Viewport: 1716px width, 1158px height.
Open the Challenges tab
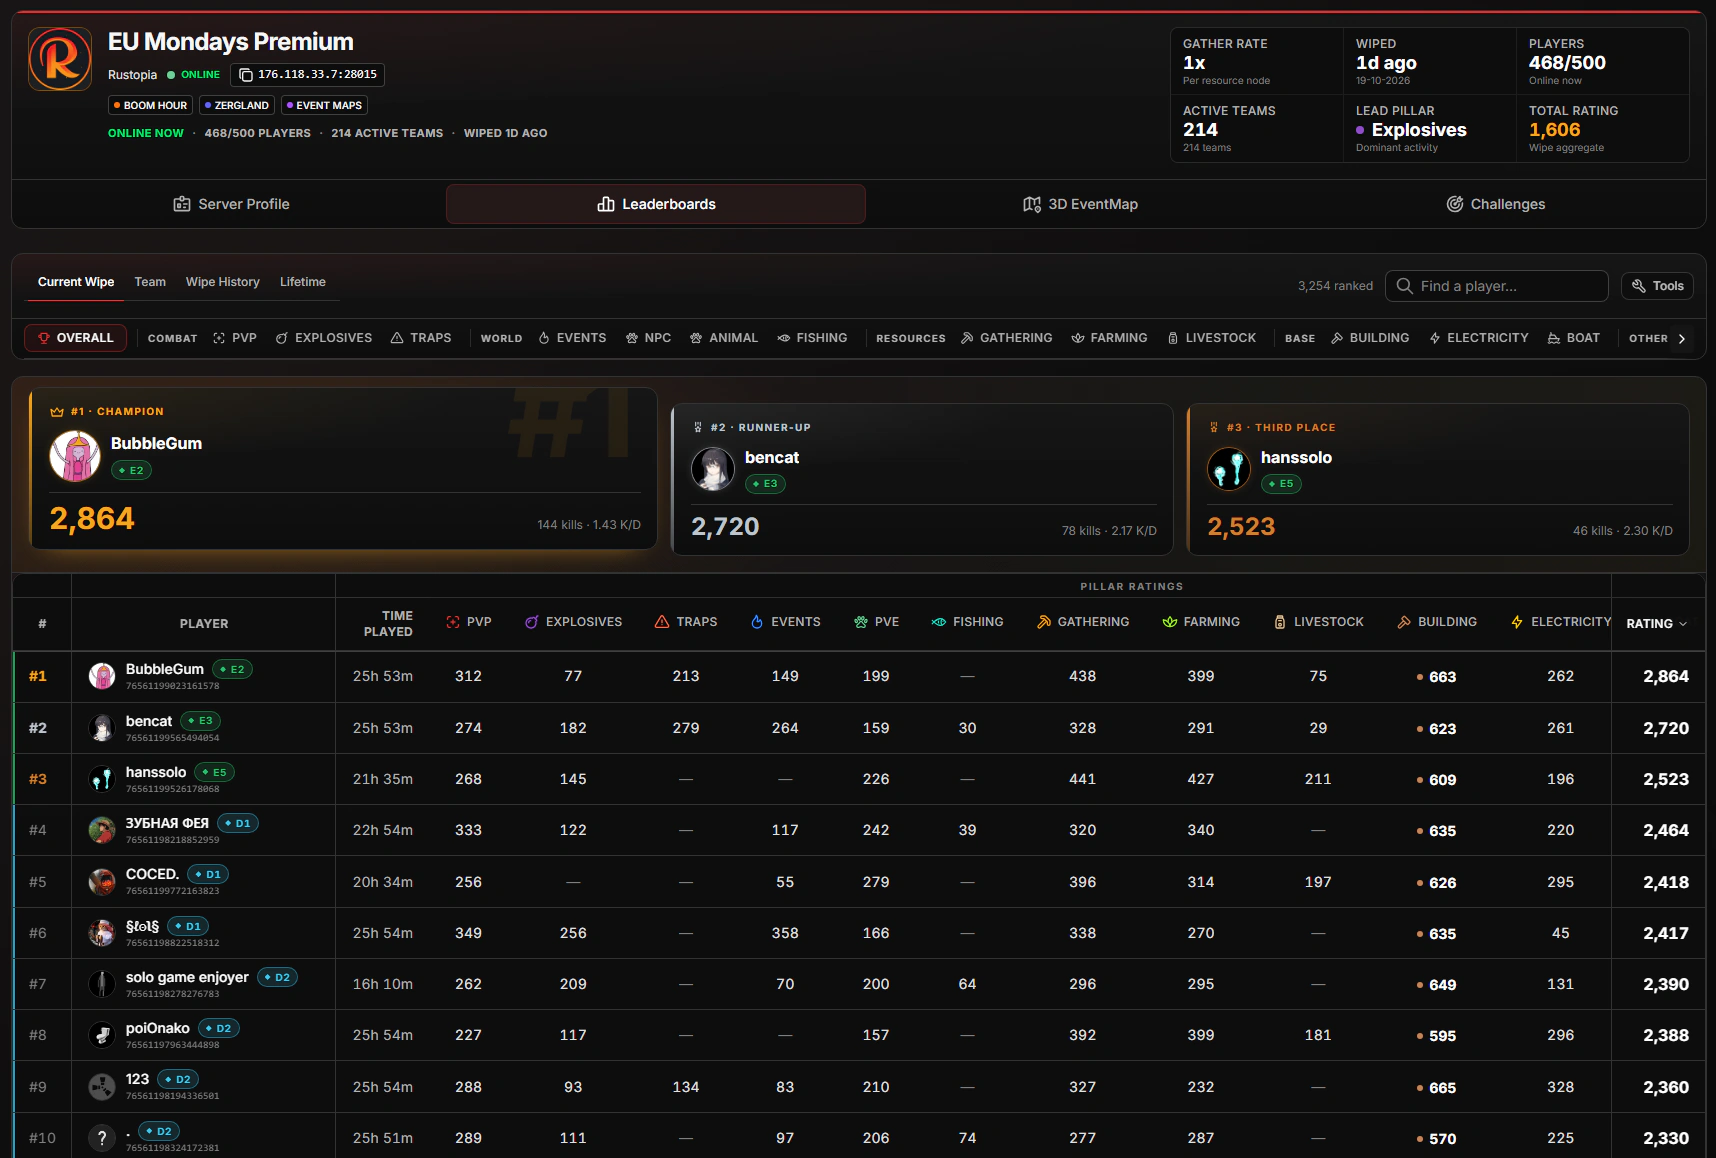[1496, 204]
